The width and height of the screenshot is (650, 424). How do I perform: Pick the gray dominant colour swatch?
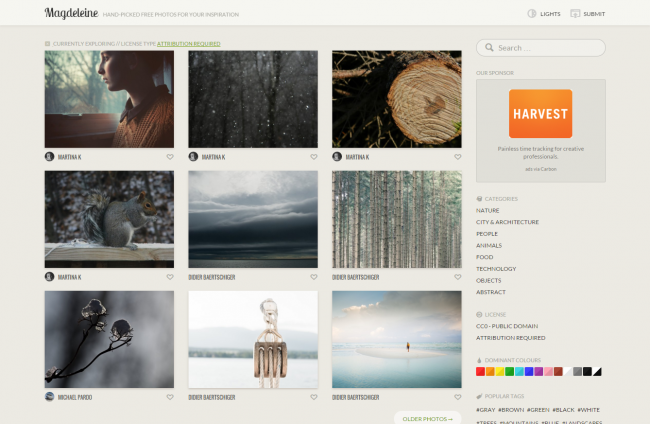[x=577, y=371]
